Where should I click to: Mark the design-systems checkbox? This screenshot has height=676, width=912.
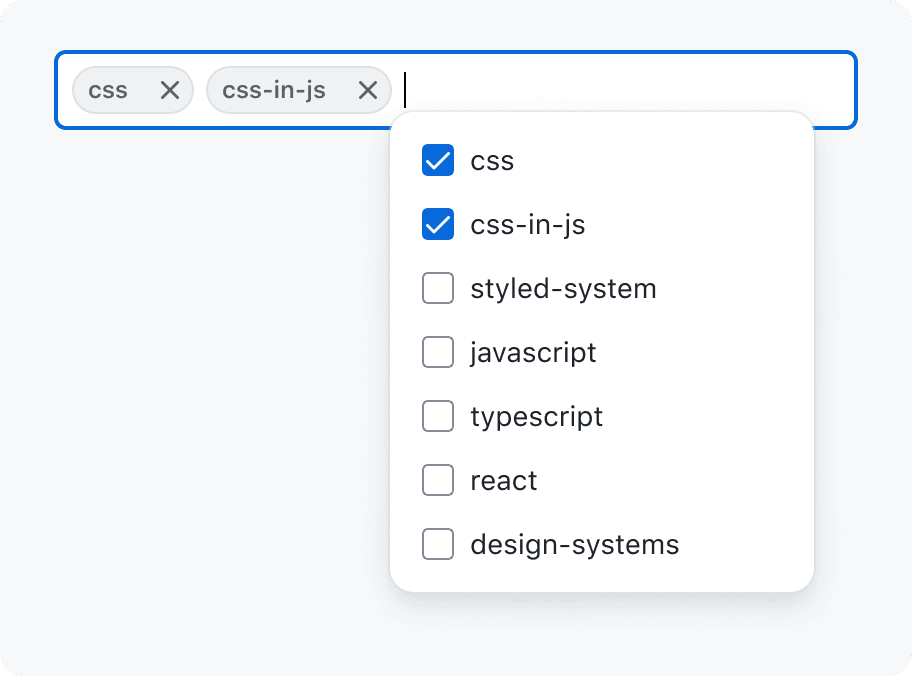click(438, 545)
